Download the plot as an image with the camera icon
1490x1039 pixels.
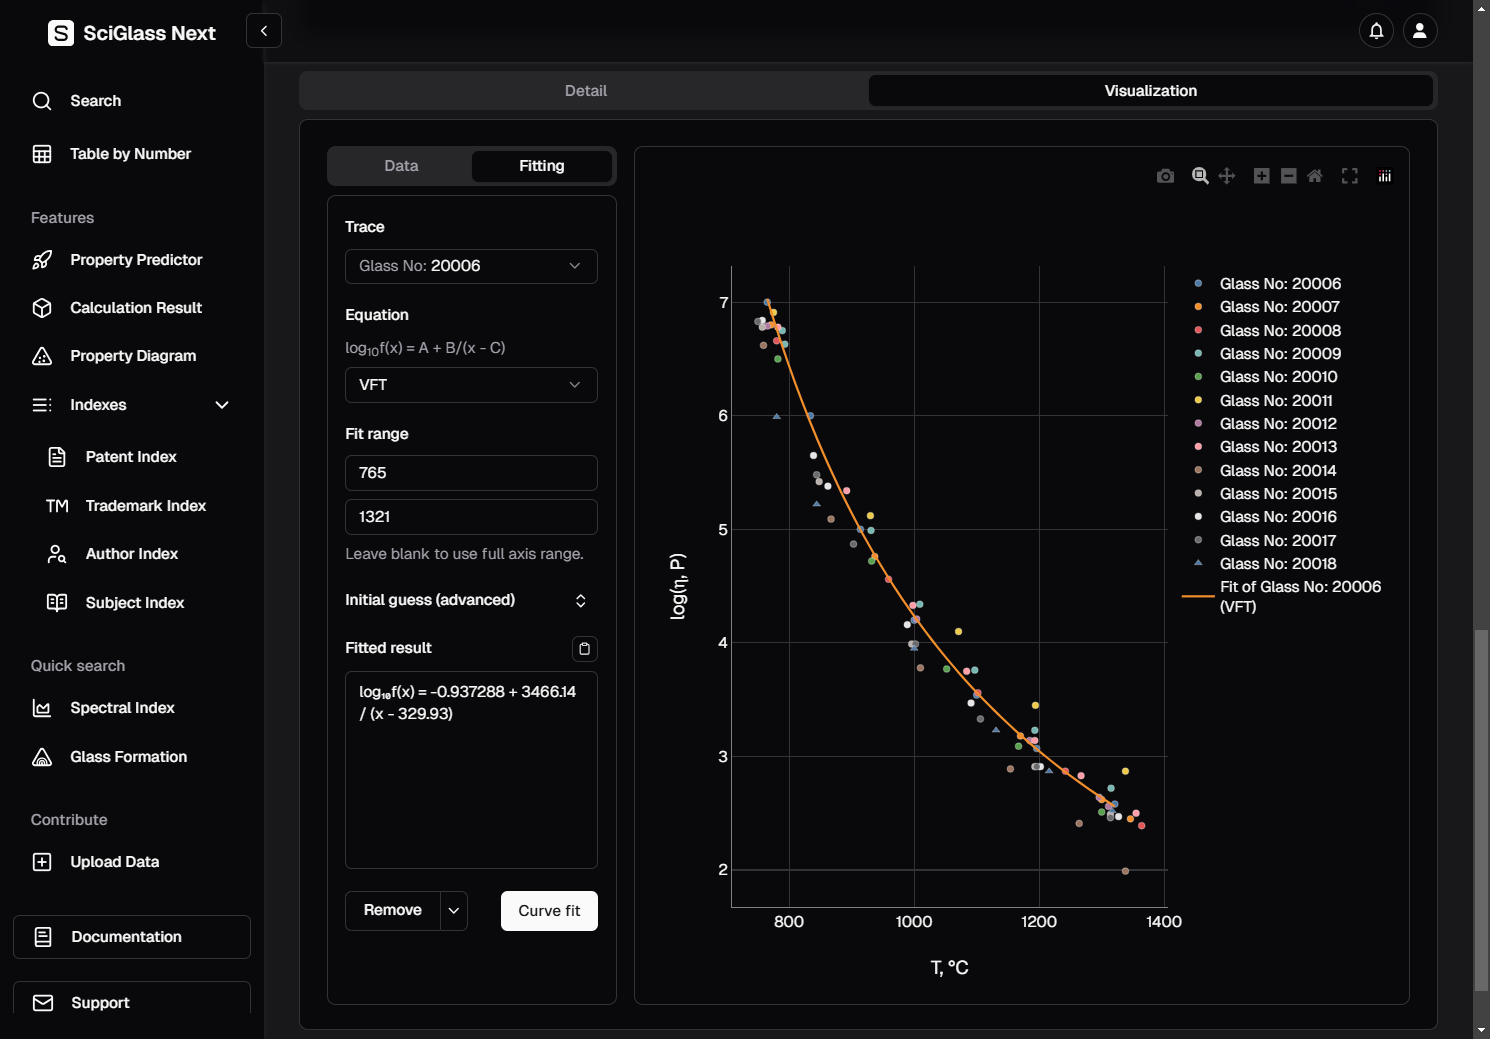(1165, 176)
